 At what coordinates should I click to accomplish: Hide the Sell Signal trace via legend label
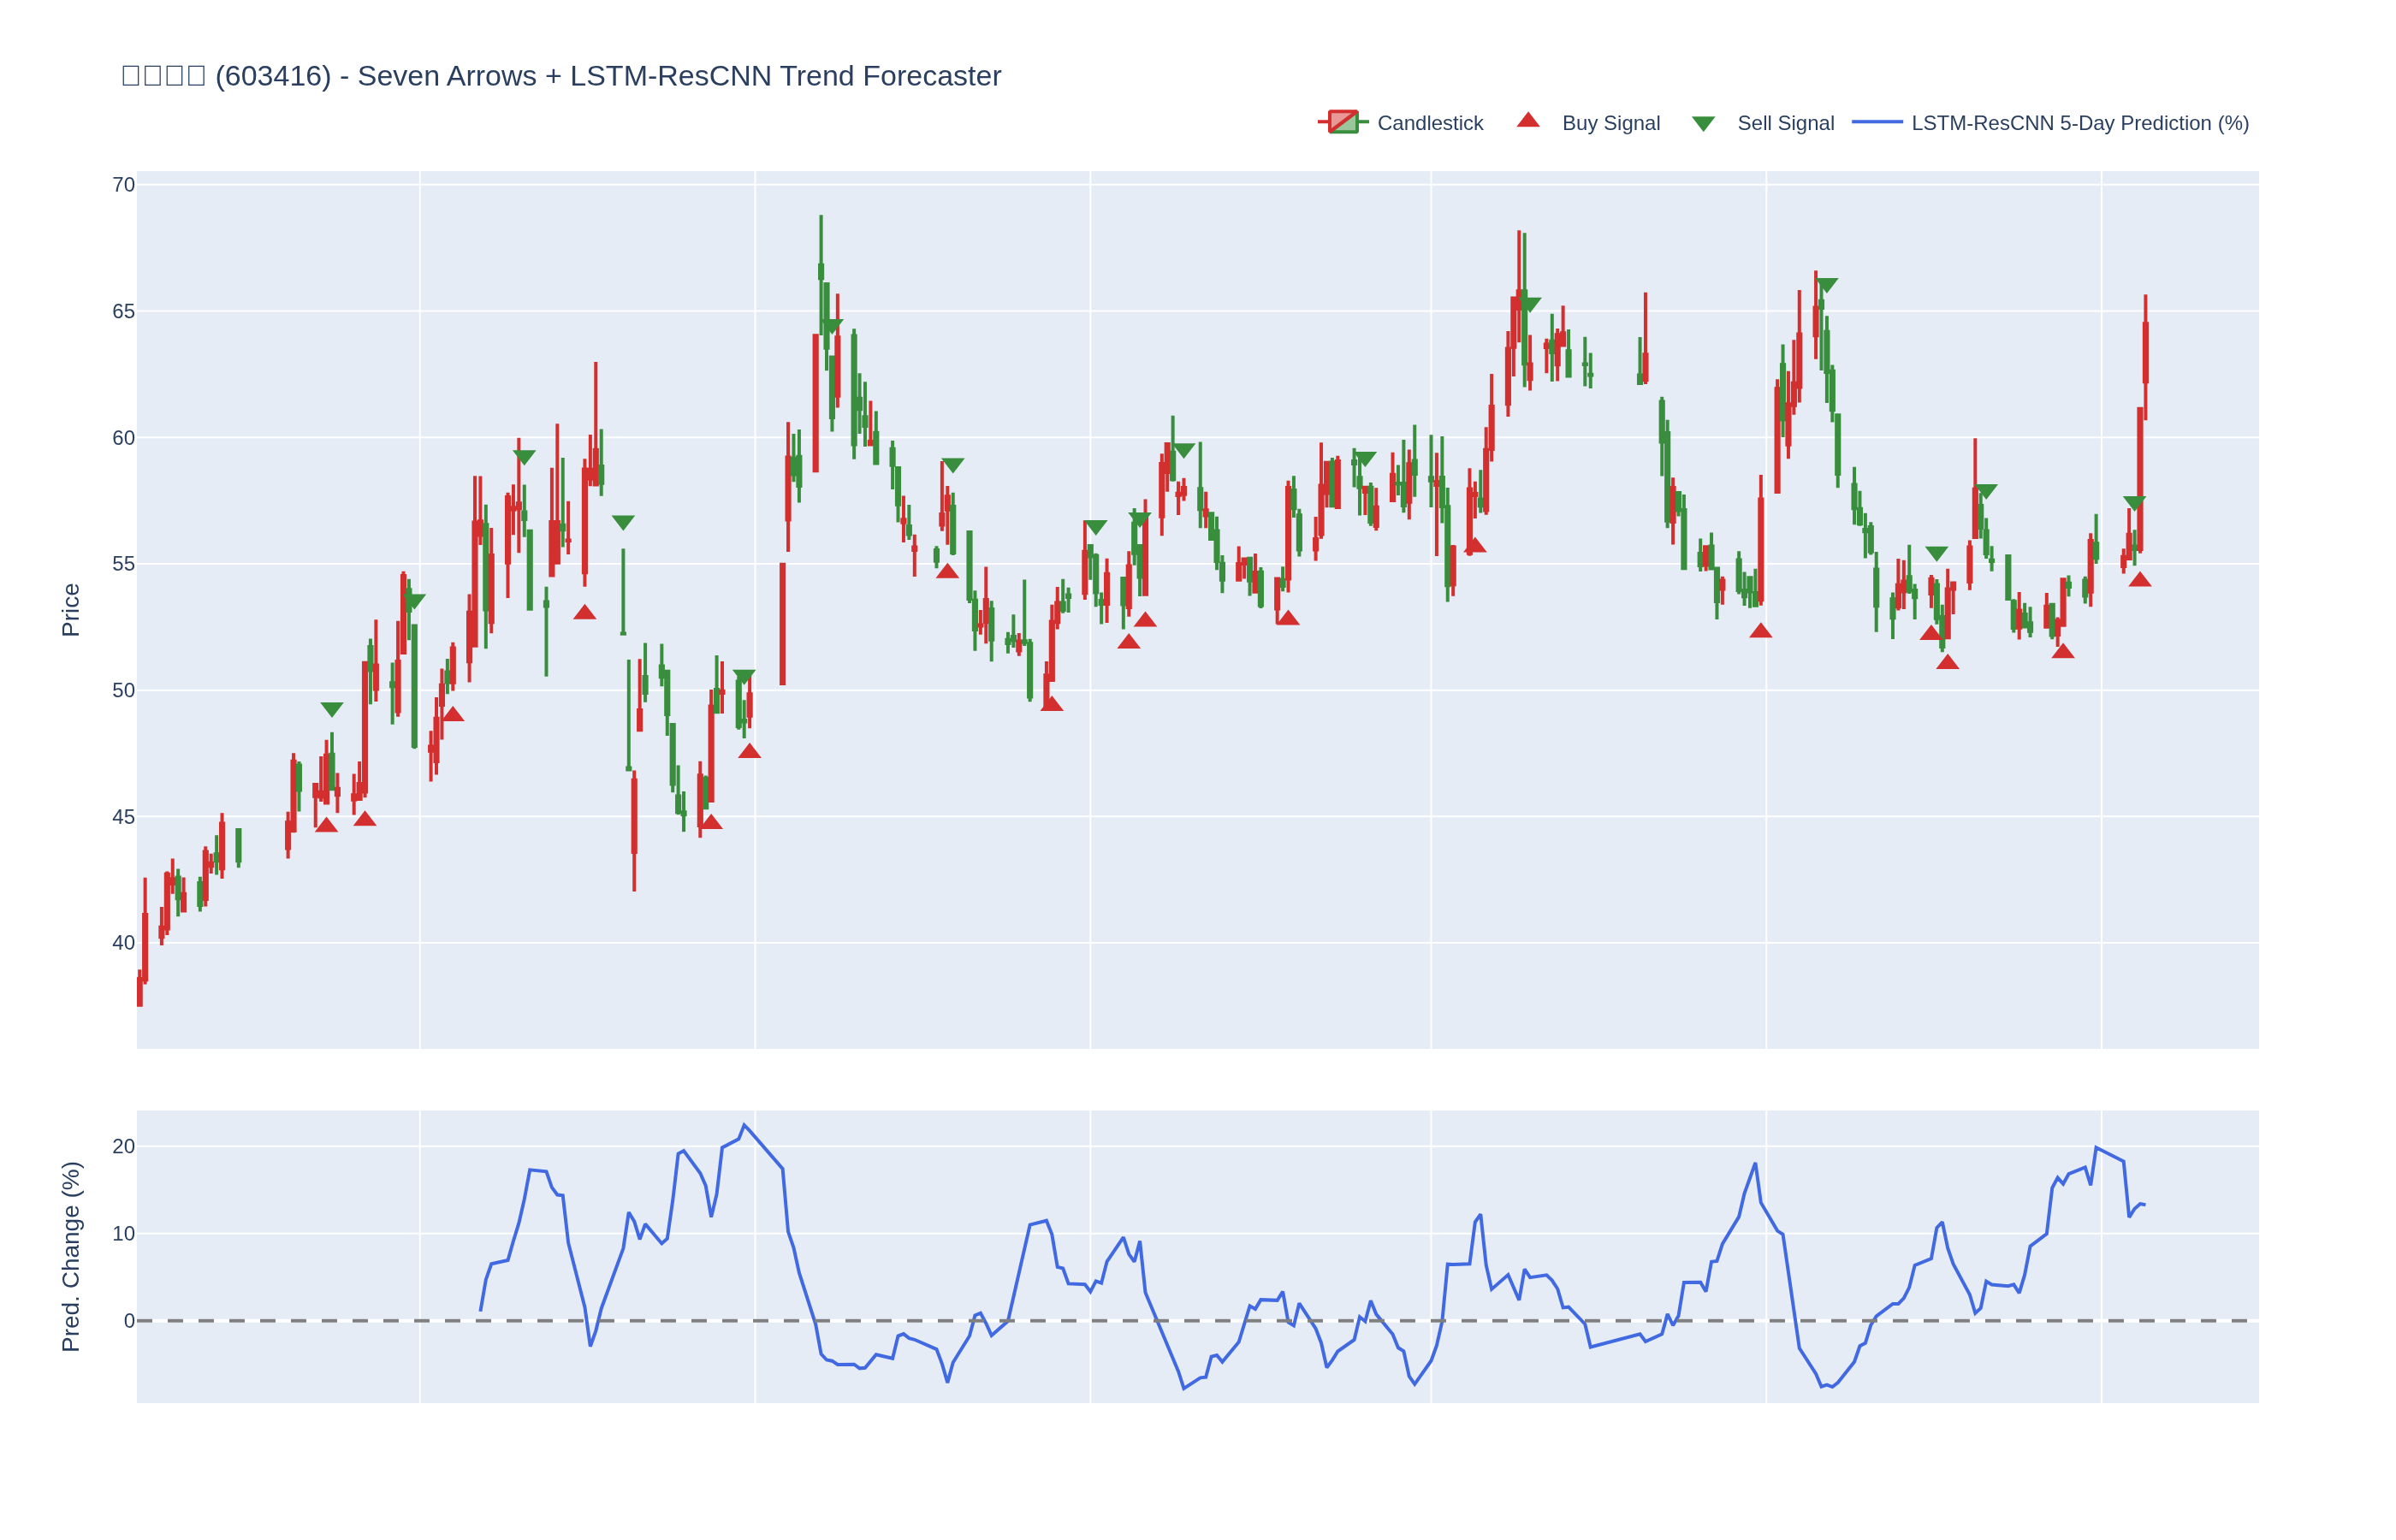(1785, 123)
